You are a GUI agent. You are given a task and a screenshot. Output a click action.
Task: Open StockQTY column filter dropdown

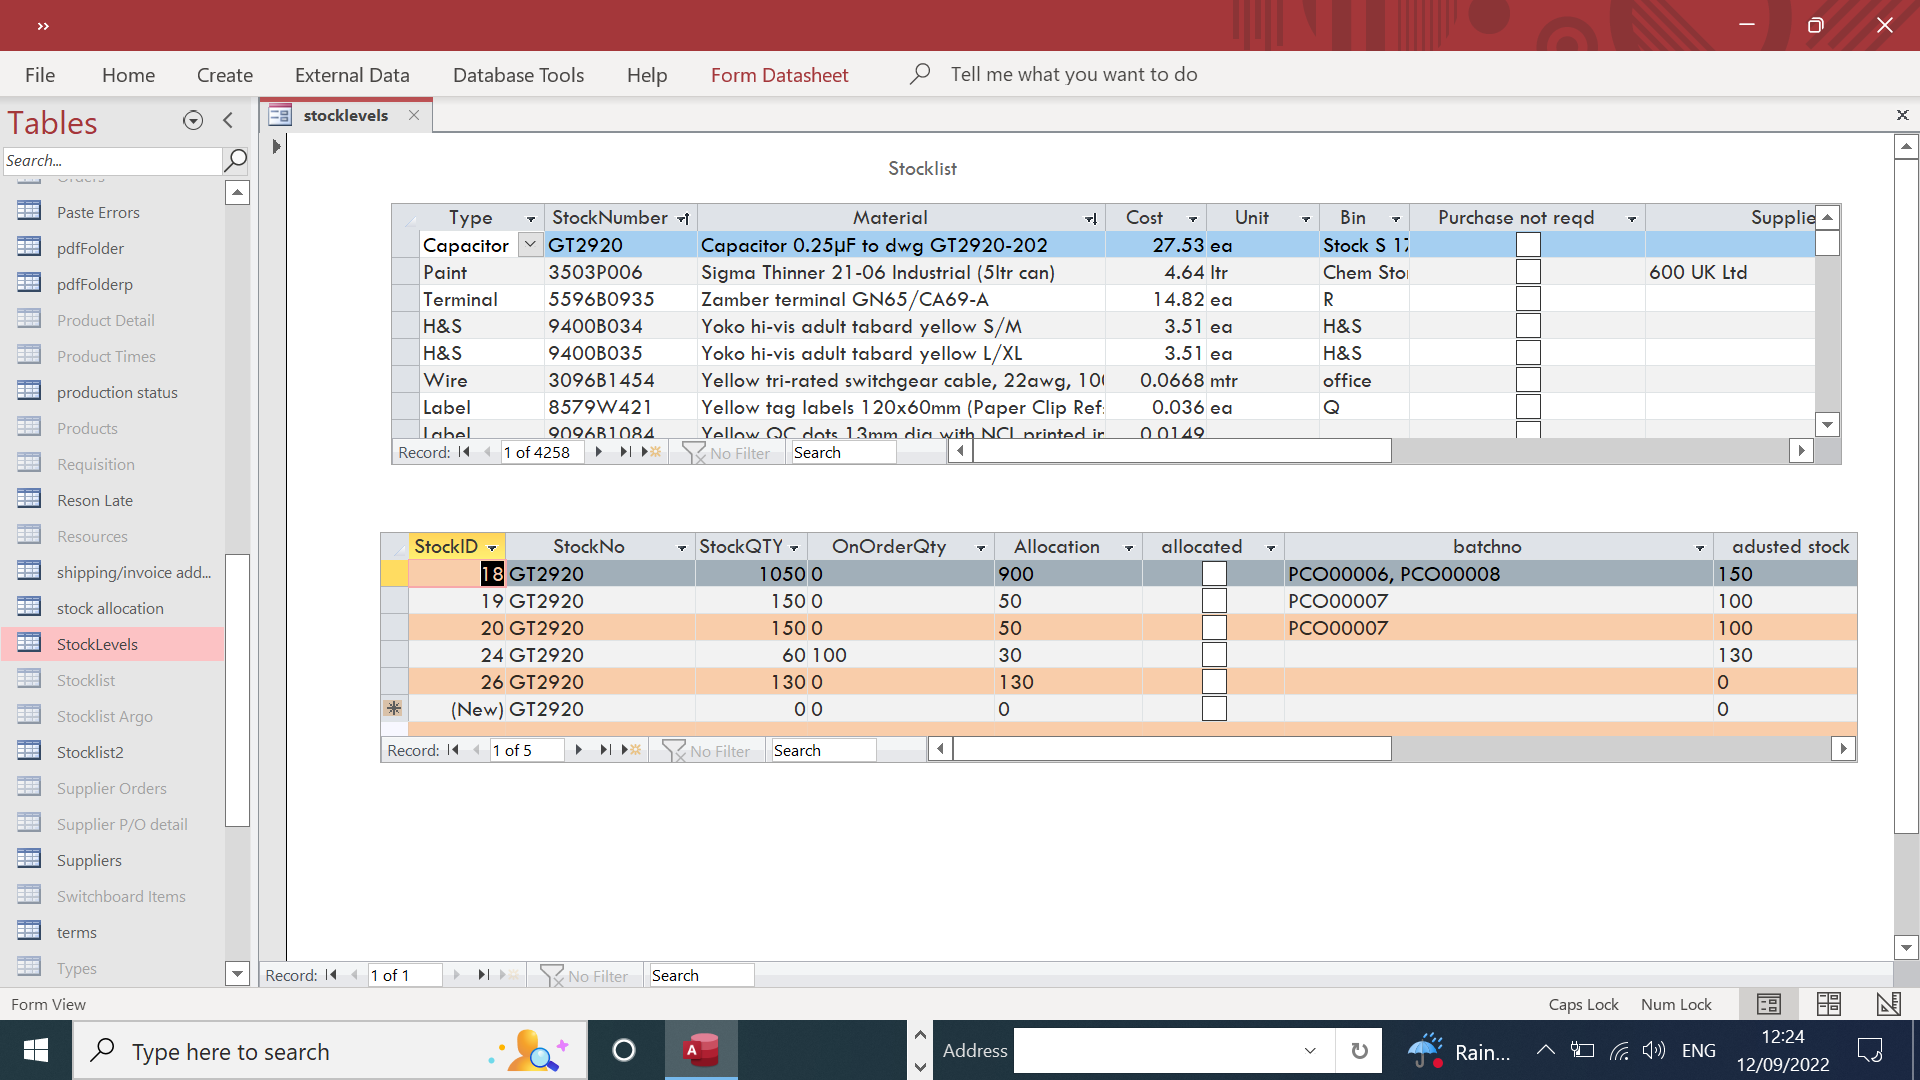click(x=794, y=548)
